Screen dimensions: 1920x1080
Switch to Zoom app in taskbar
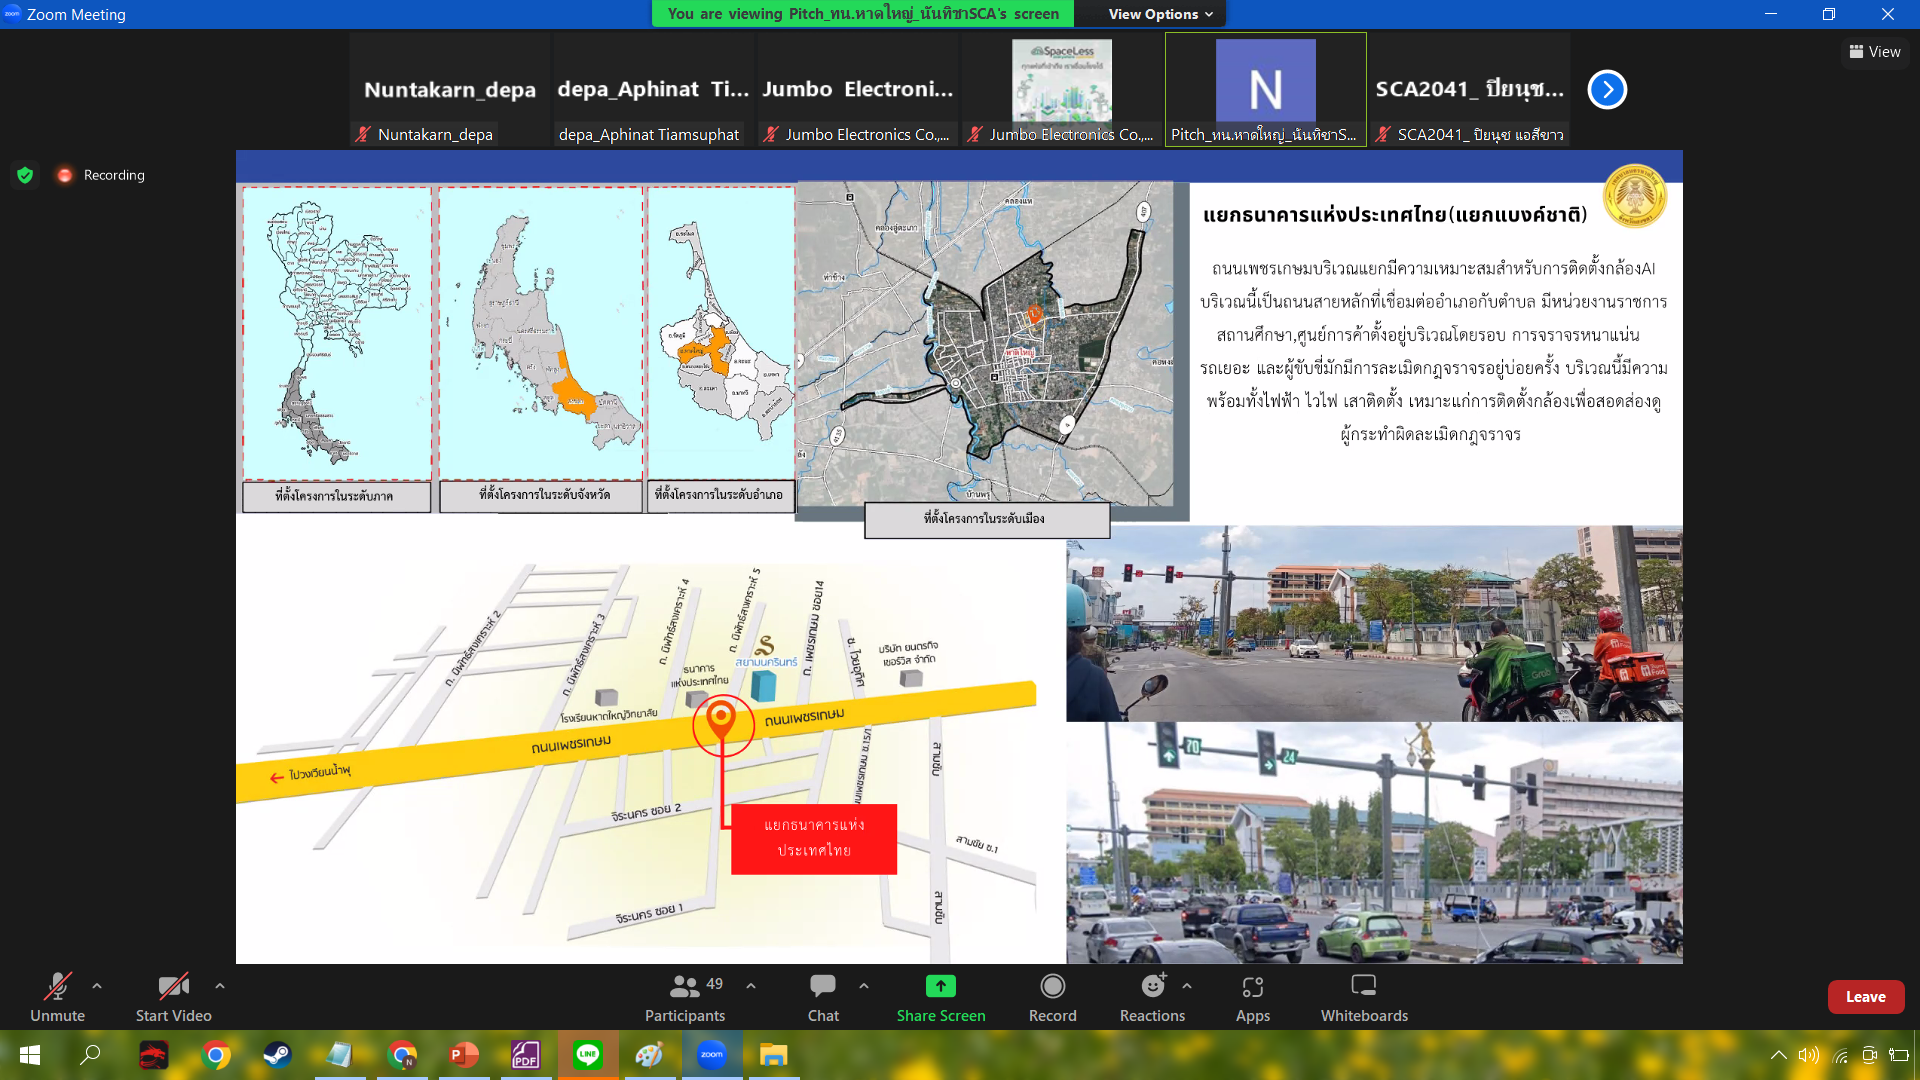coord(712,1055)
